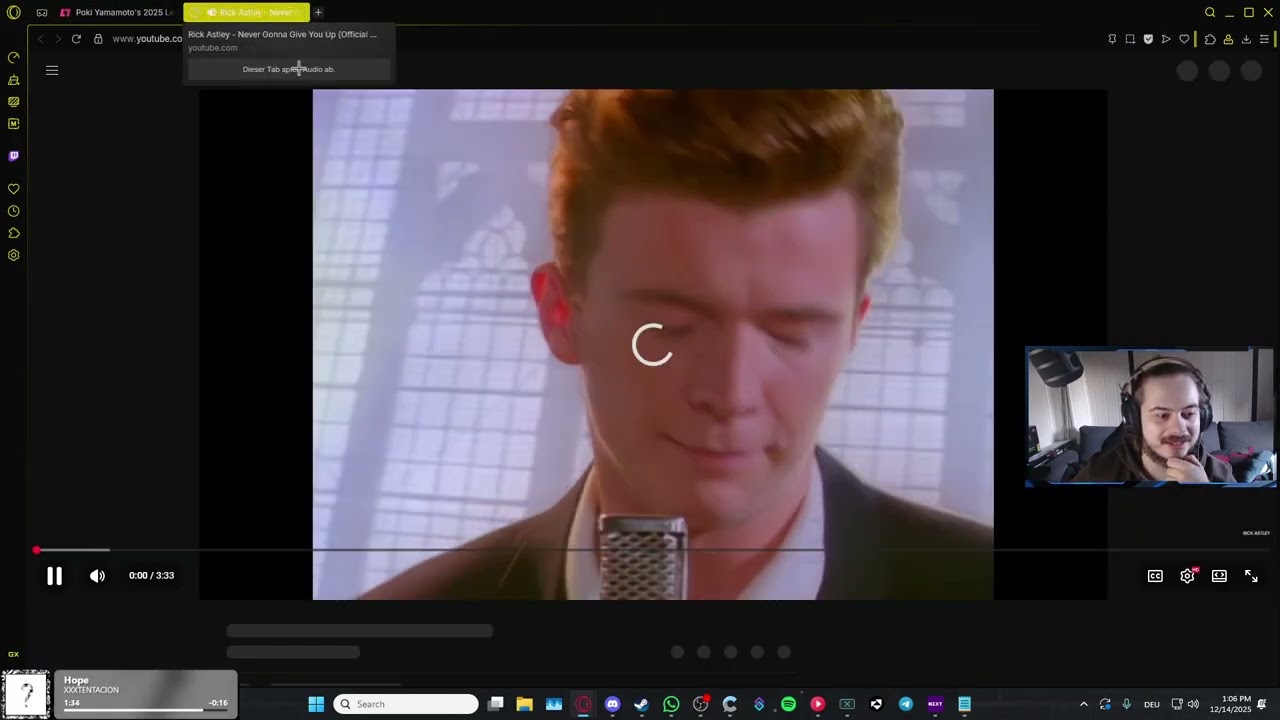This screenshot has height=720, width=1280.
Task: Switch to Poki Yamamoto's 2025 tab
Action: 117,12
